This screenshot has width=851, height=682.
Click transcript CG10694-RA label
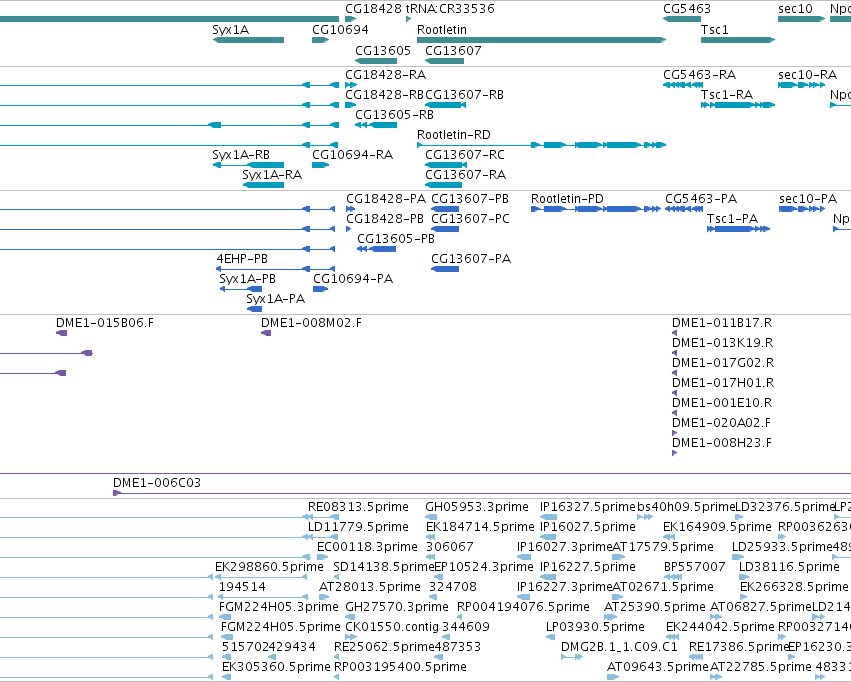pos(352,155)
